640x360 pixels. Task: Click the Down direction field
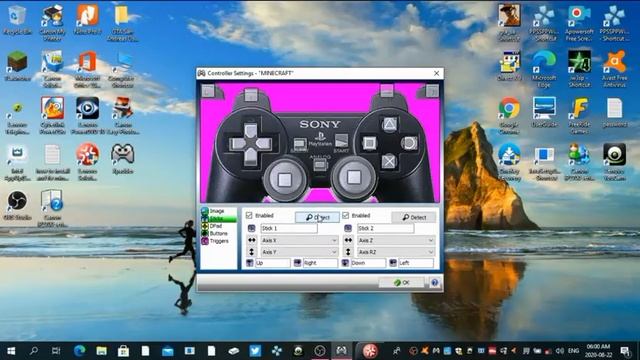368,263
